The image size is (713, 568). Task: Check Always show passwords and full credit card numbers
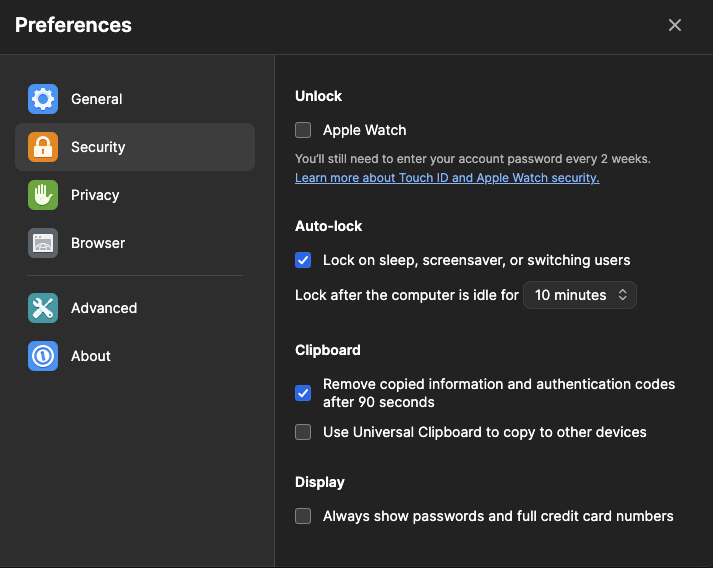[303, 516]
